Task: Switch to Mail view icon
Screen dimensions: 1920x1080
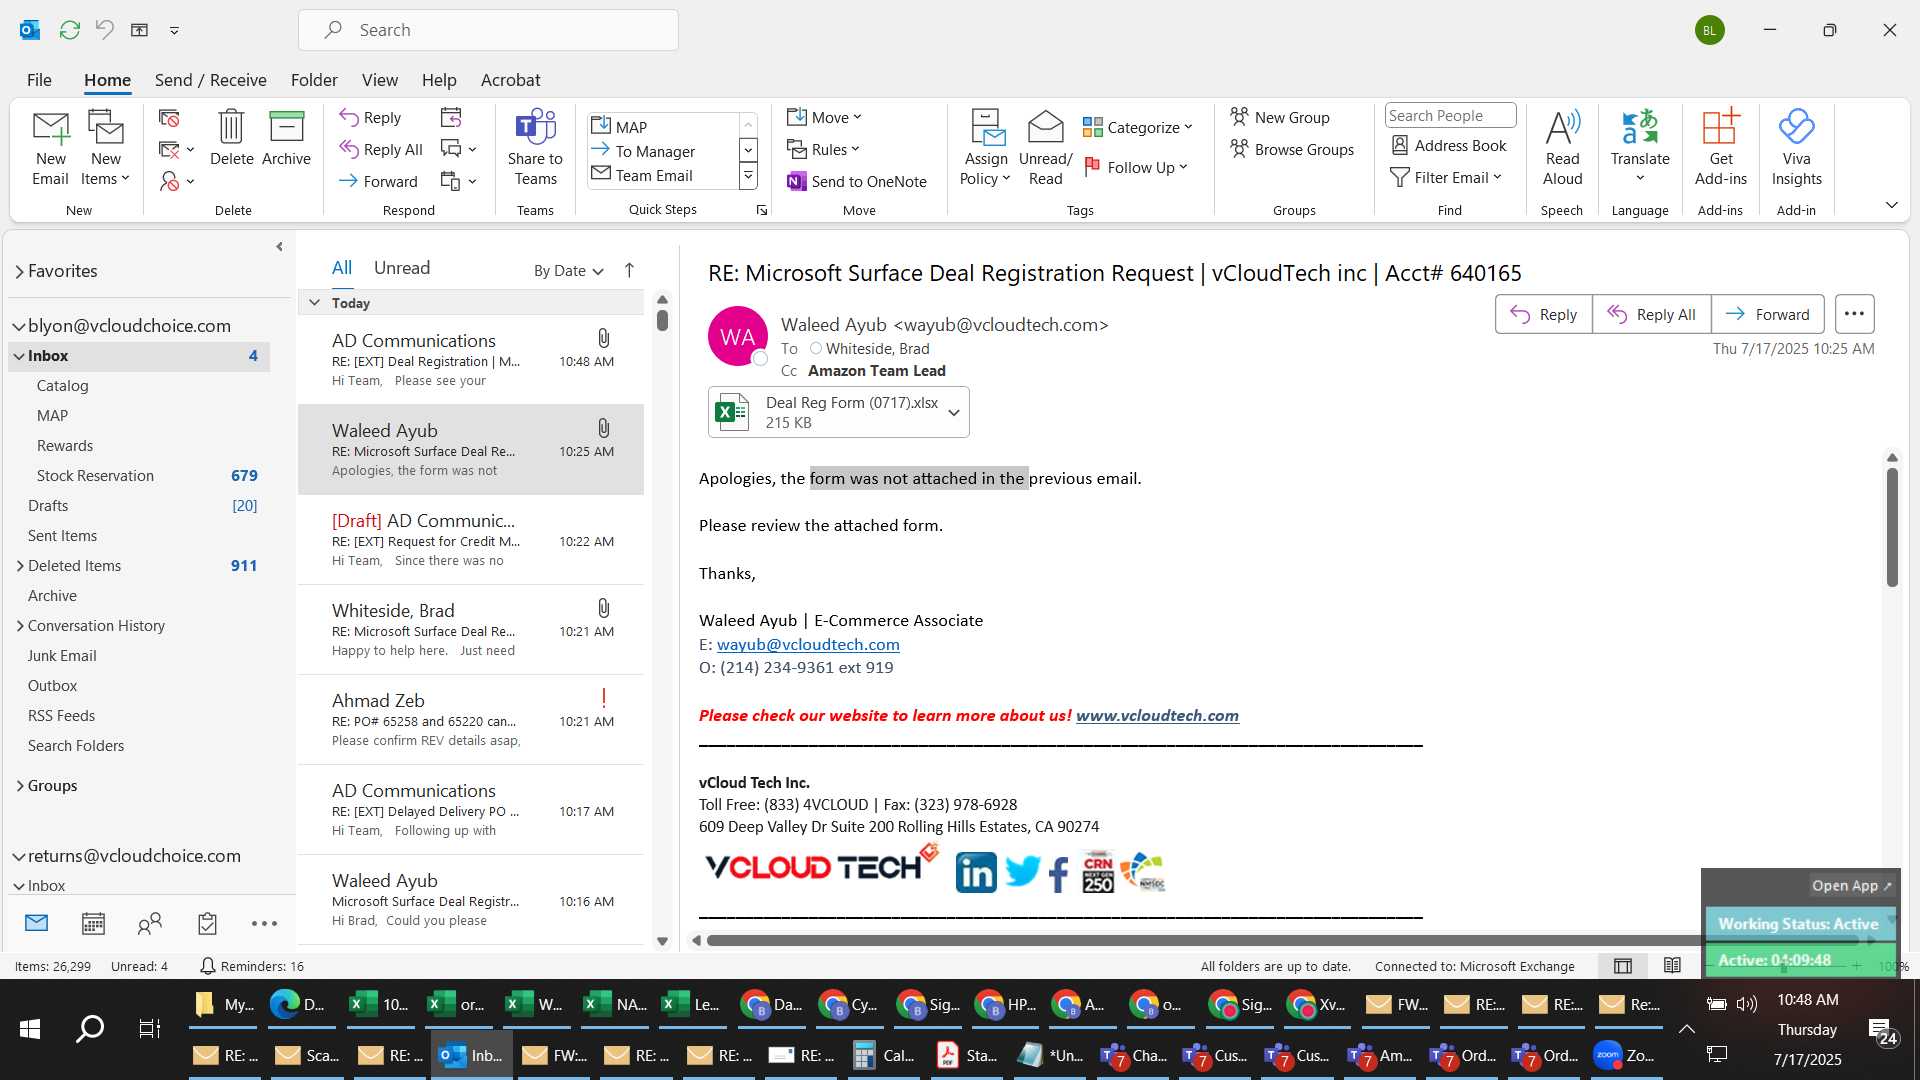Action: 37,923
